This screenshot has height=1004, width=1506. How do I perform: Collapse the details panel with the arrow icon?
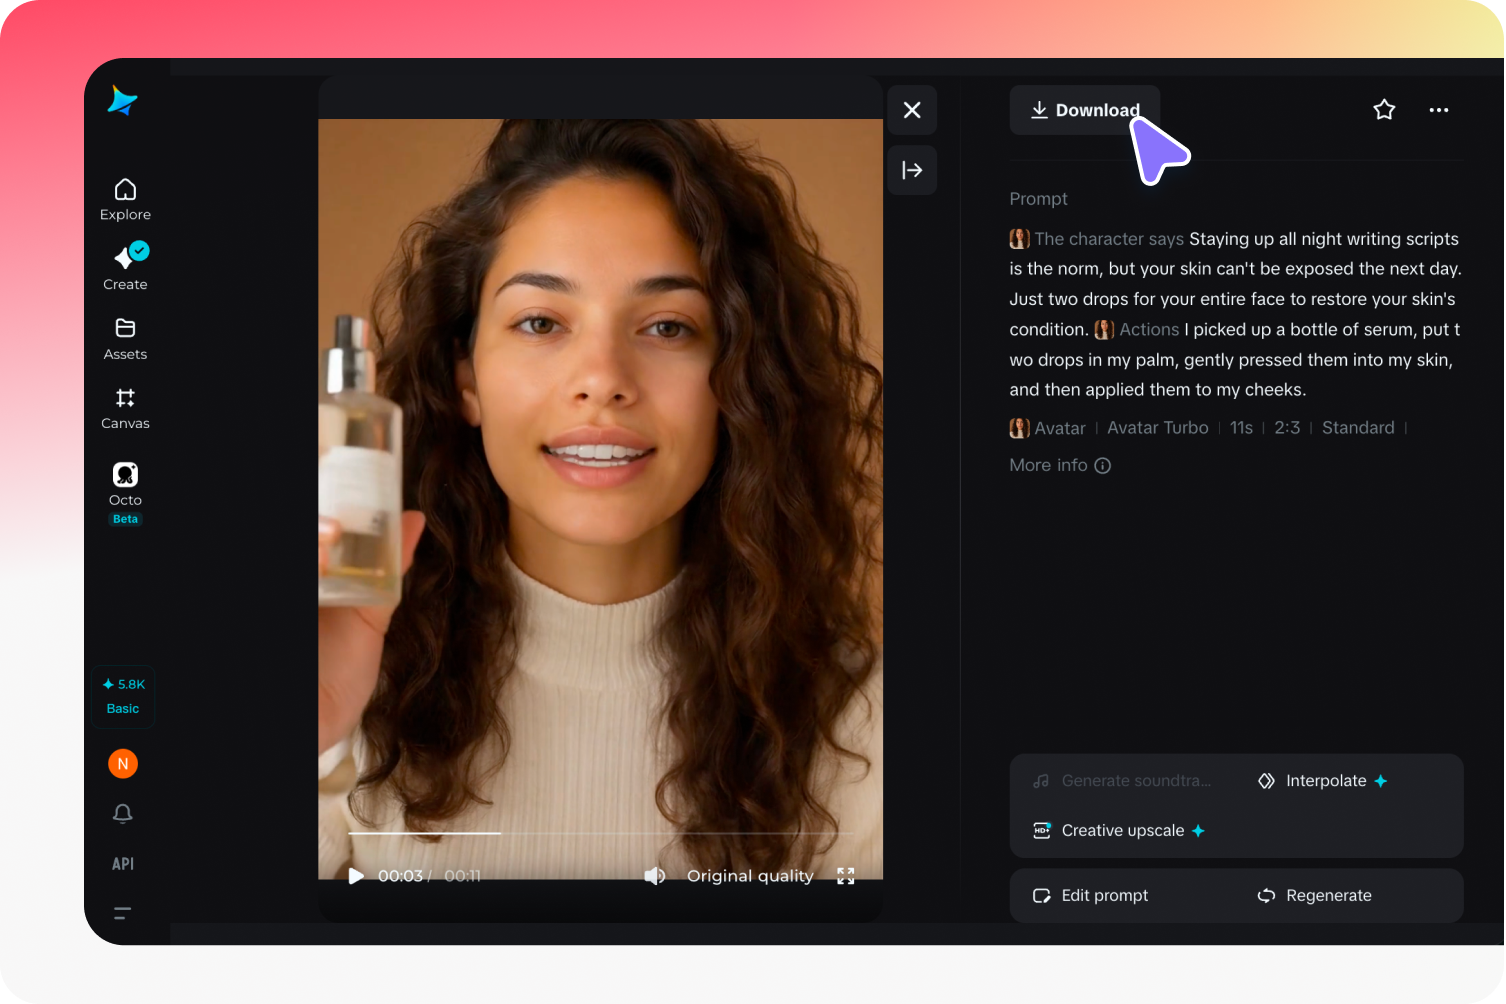(x=912, y=170)
